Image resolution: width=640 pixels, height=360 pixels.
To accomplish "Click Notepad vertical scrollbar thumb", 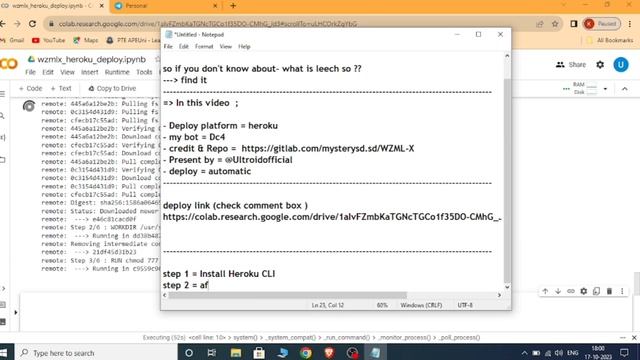I will pyautogui.click(x=507, y=181).
